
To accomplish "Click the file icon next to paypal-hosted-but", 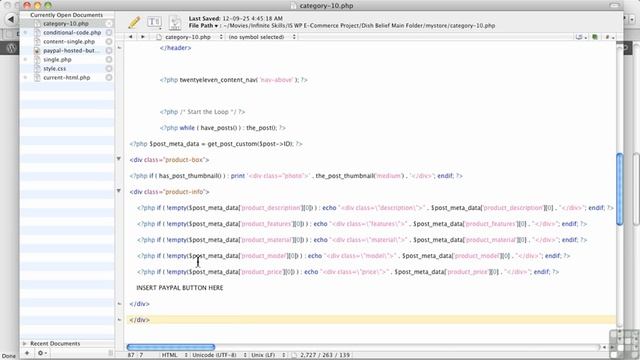I will click(x=37, y=51).
